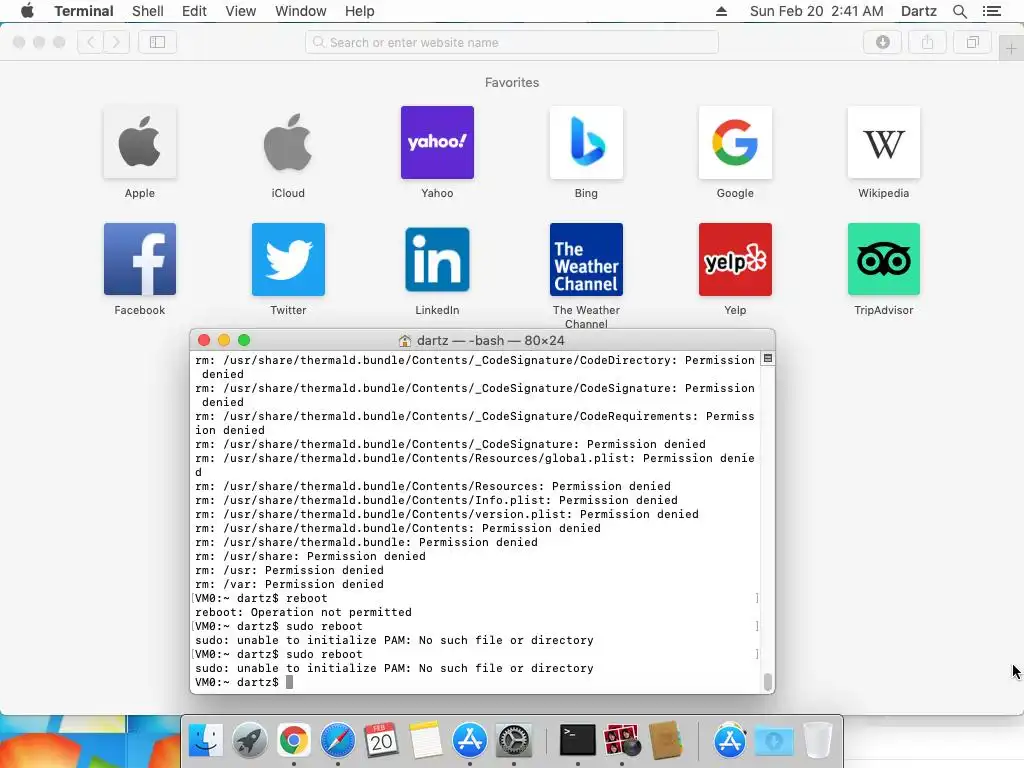This screenshot has height=768, width=1024.
Task: Open Photo Booth from the Dock
Action: pyautogui.click(x=622, y=740)
